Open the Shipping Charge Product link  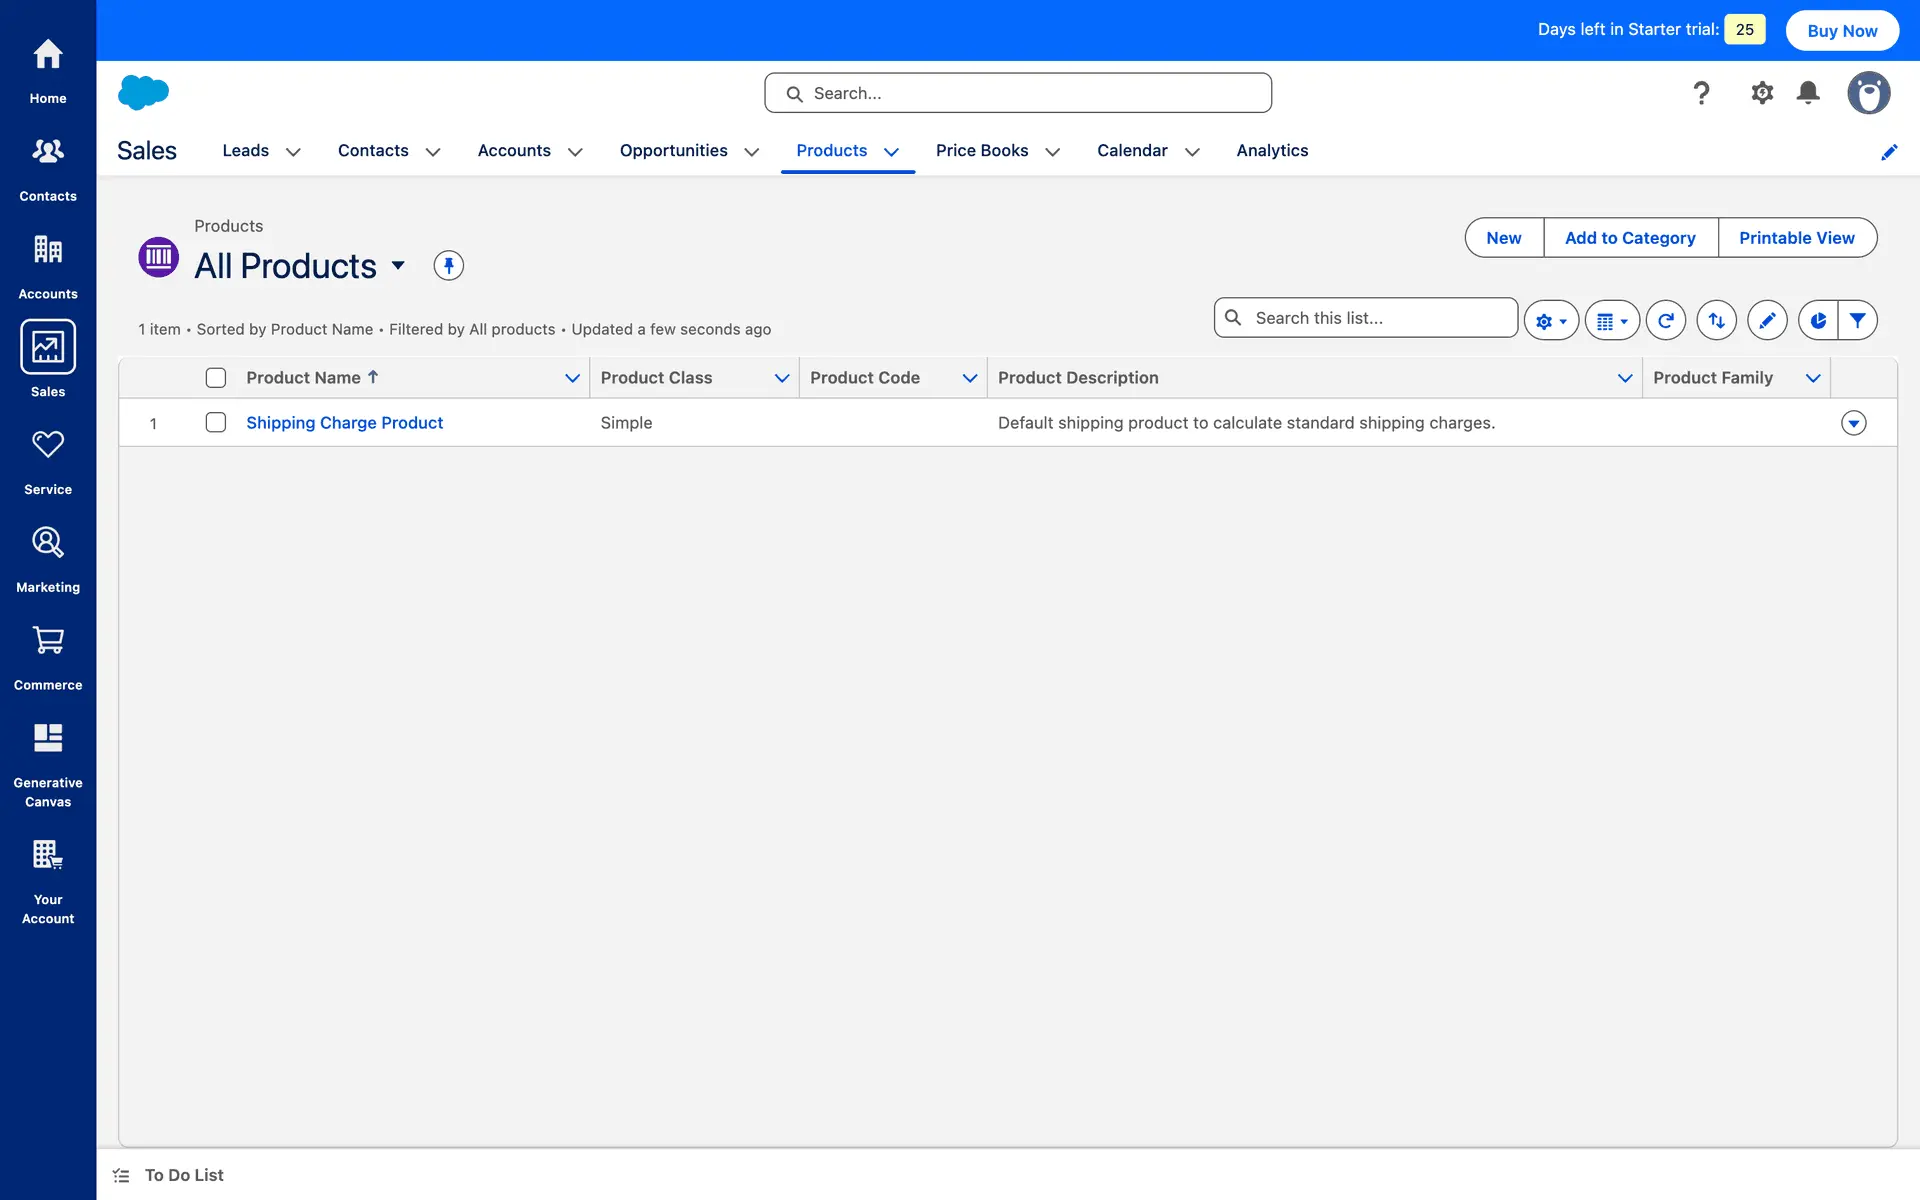pyautogui.click(x=344, y=423)
